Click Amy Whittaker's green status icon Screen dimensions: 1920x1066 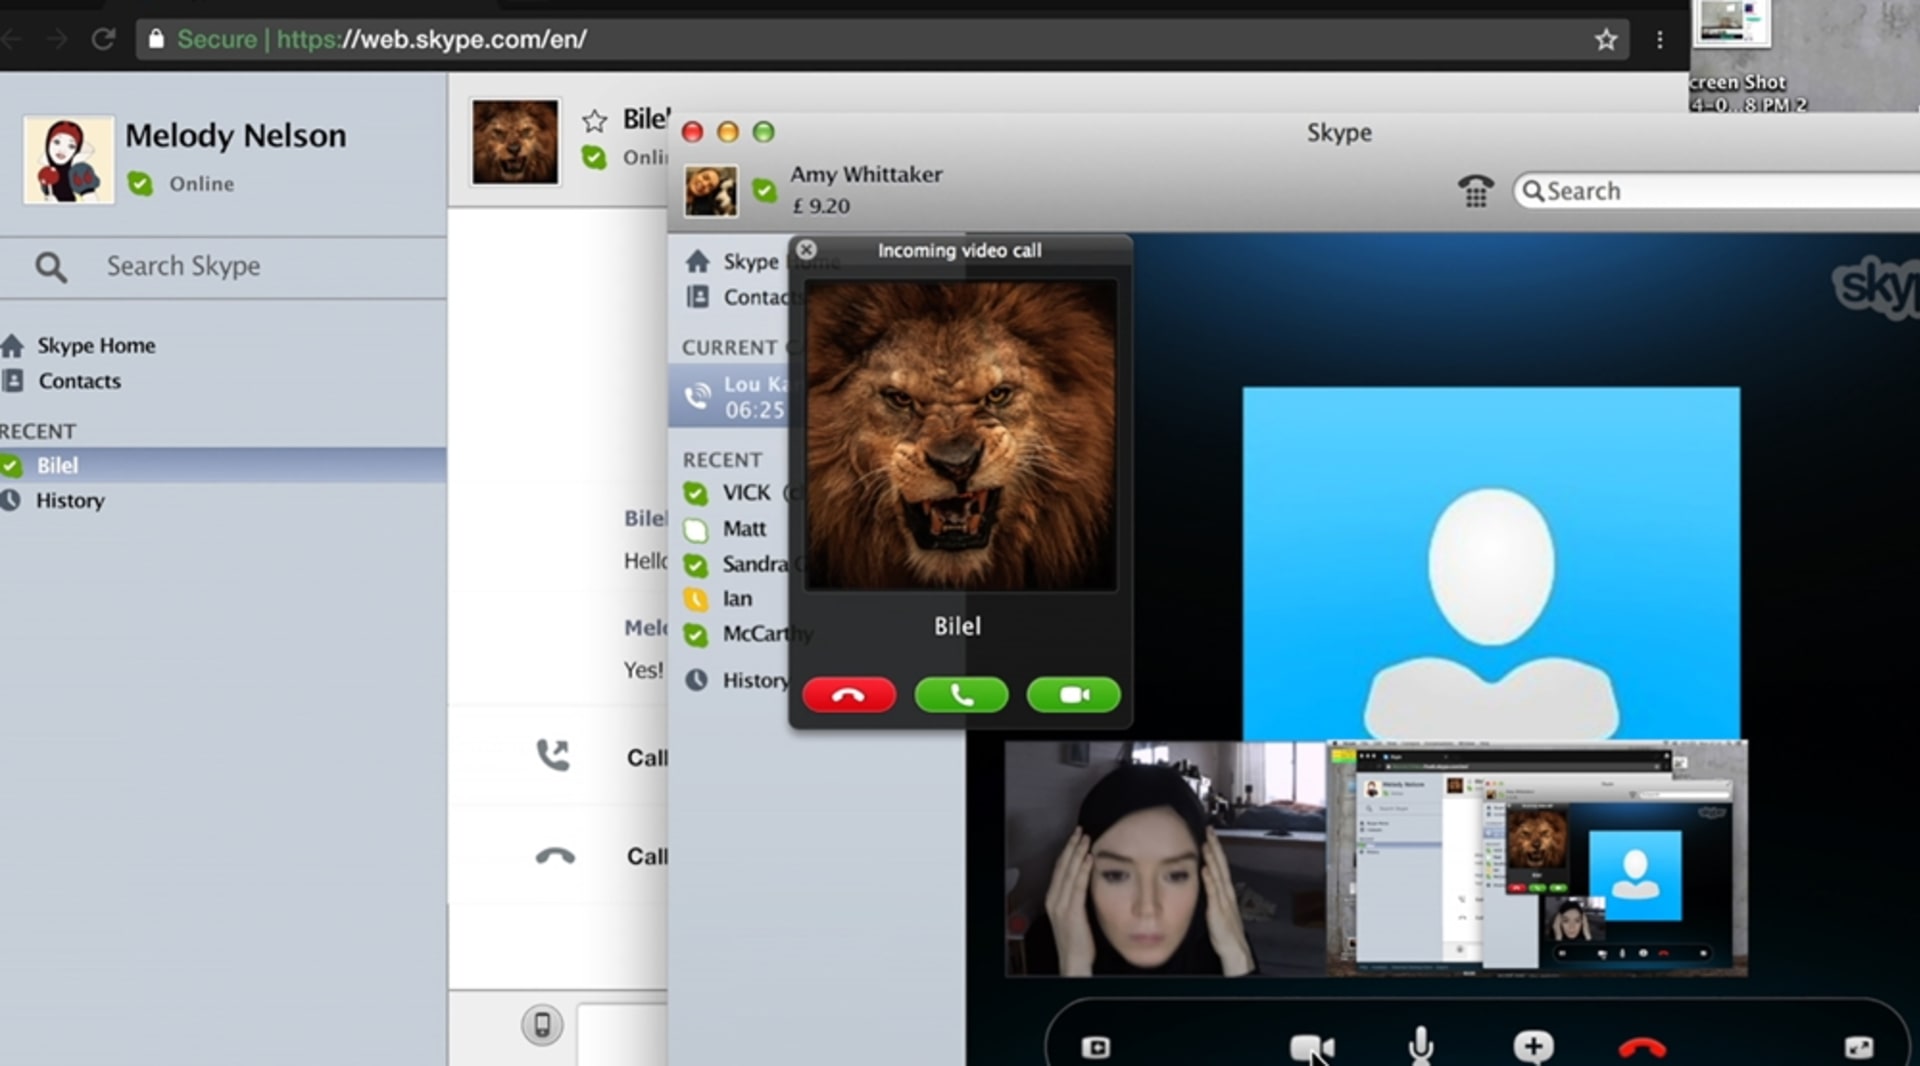765,190
